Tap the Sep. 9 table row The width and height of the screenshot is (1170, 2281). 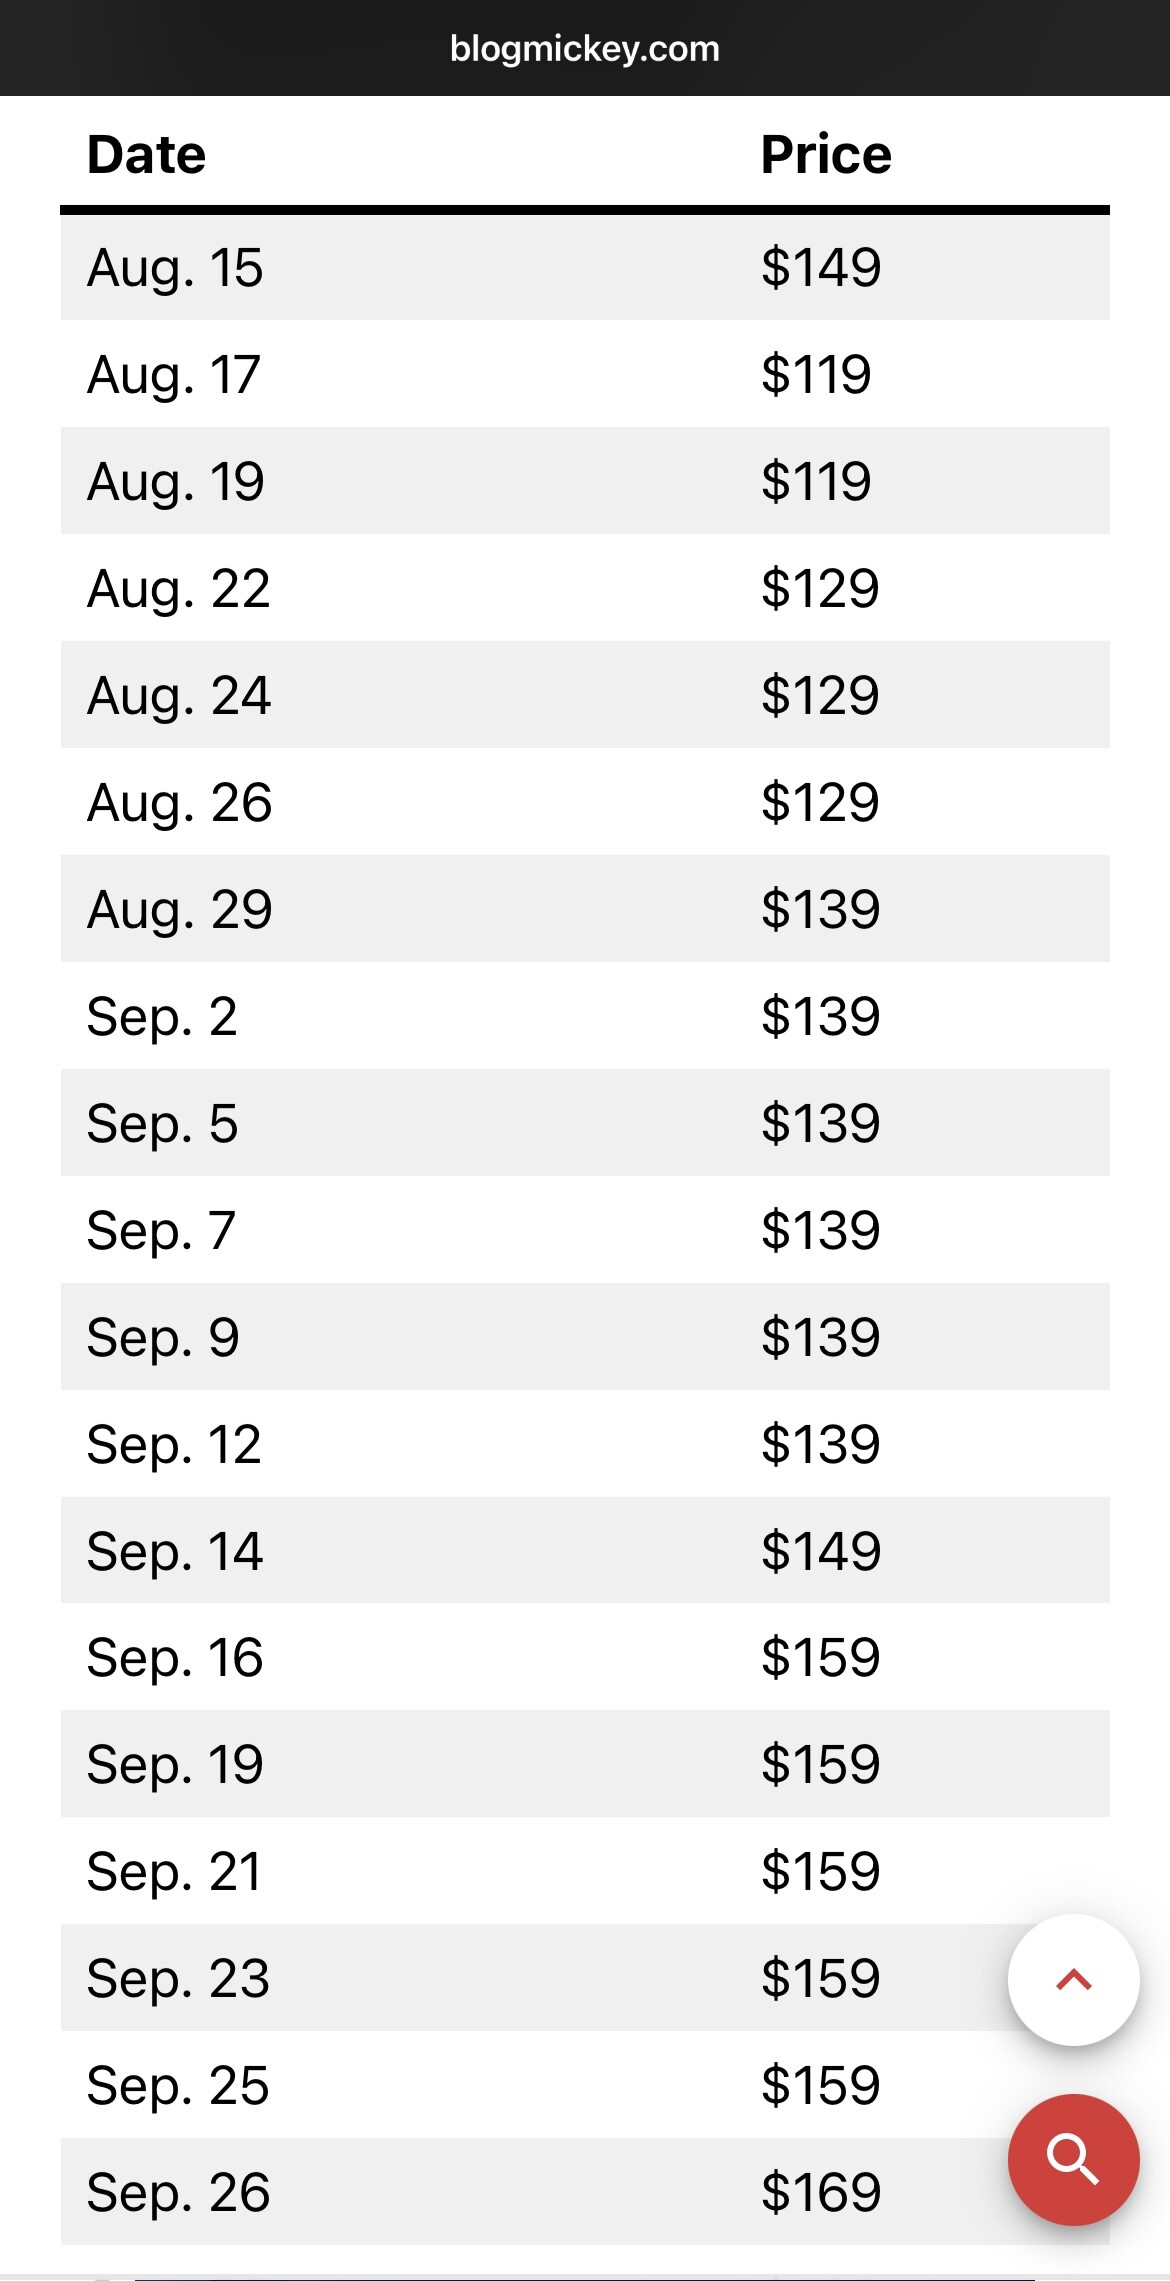pyautogui.click(x=585, y=1338)
